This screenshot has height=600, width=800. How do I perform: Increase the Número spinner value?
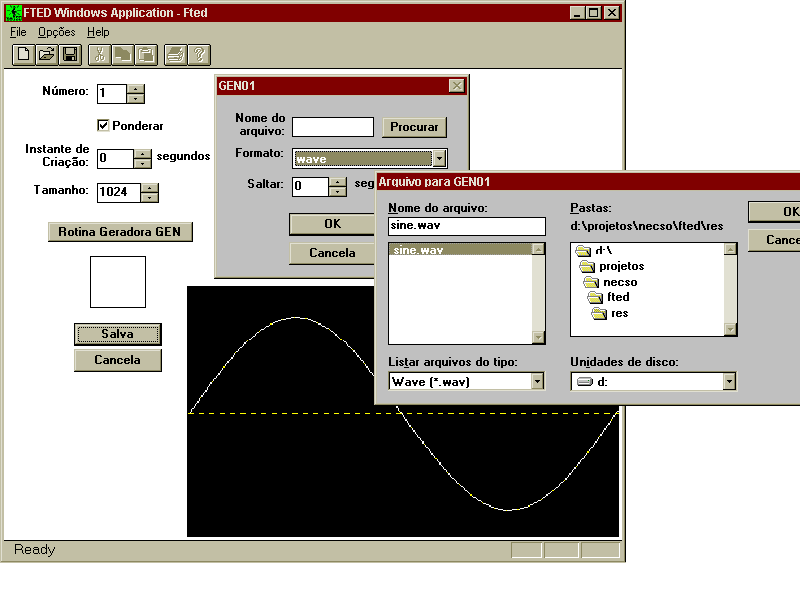(136, 89)
